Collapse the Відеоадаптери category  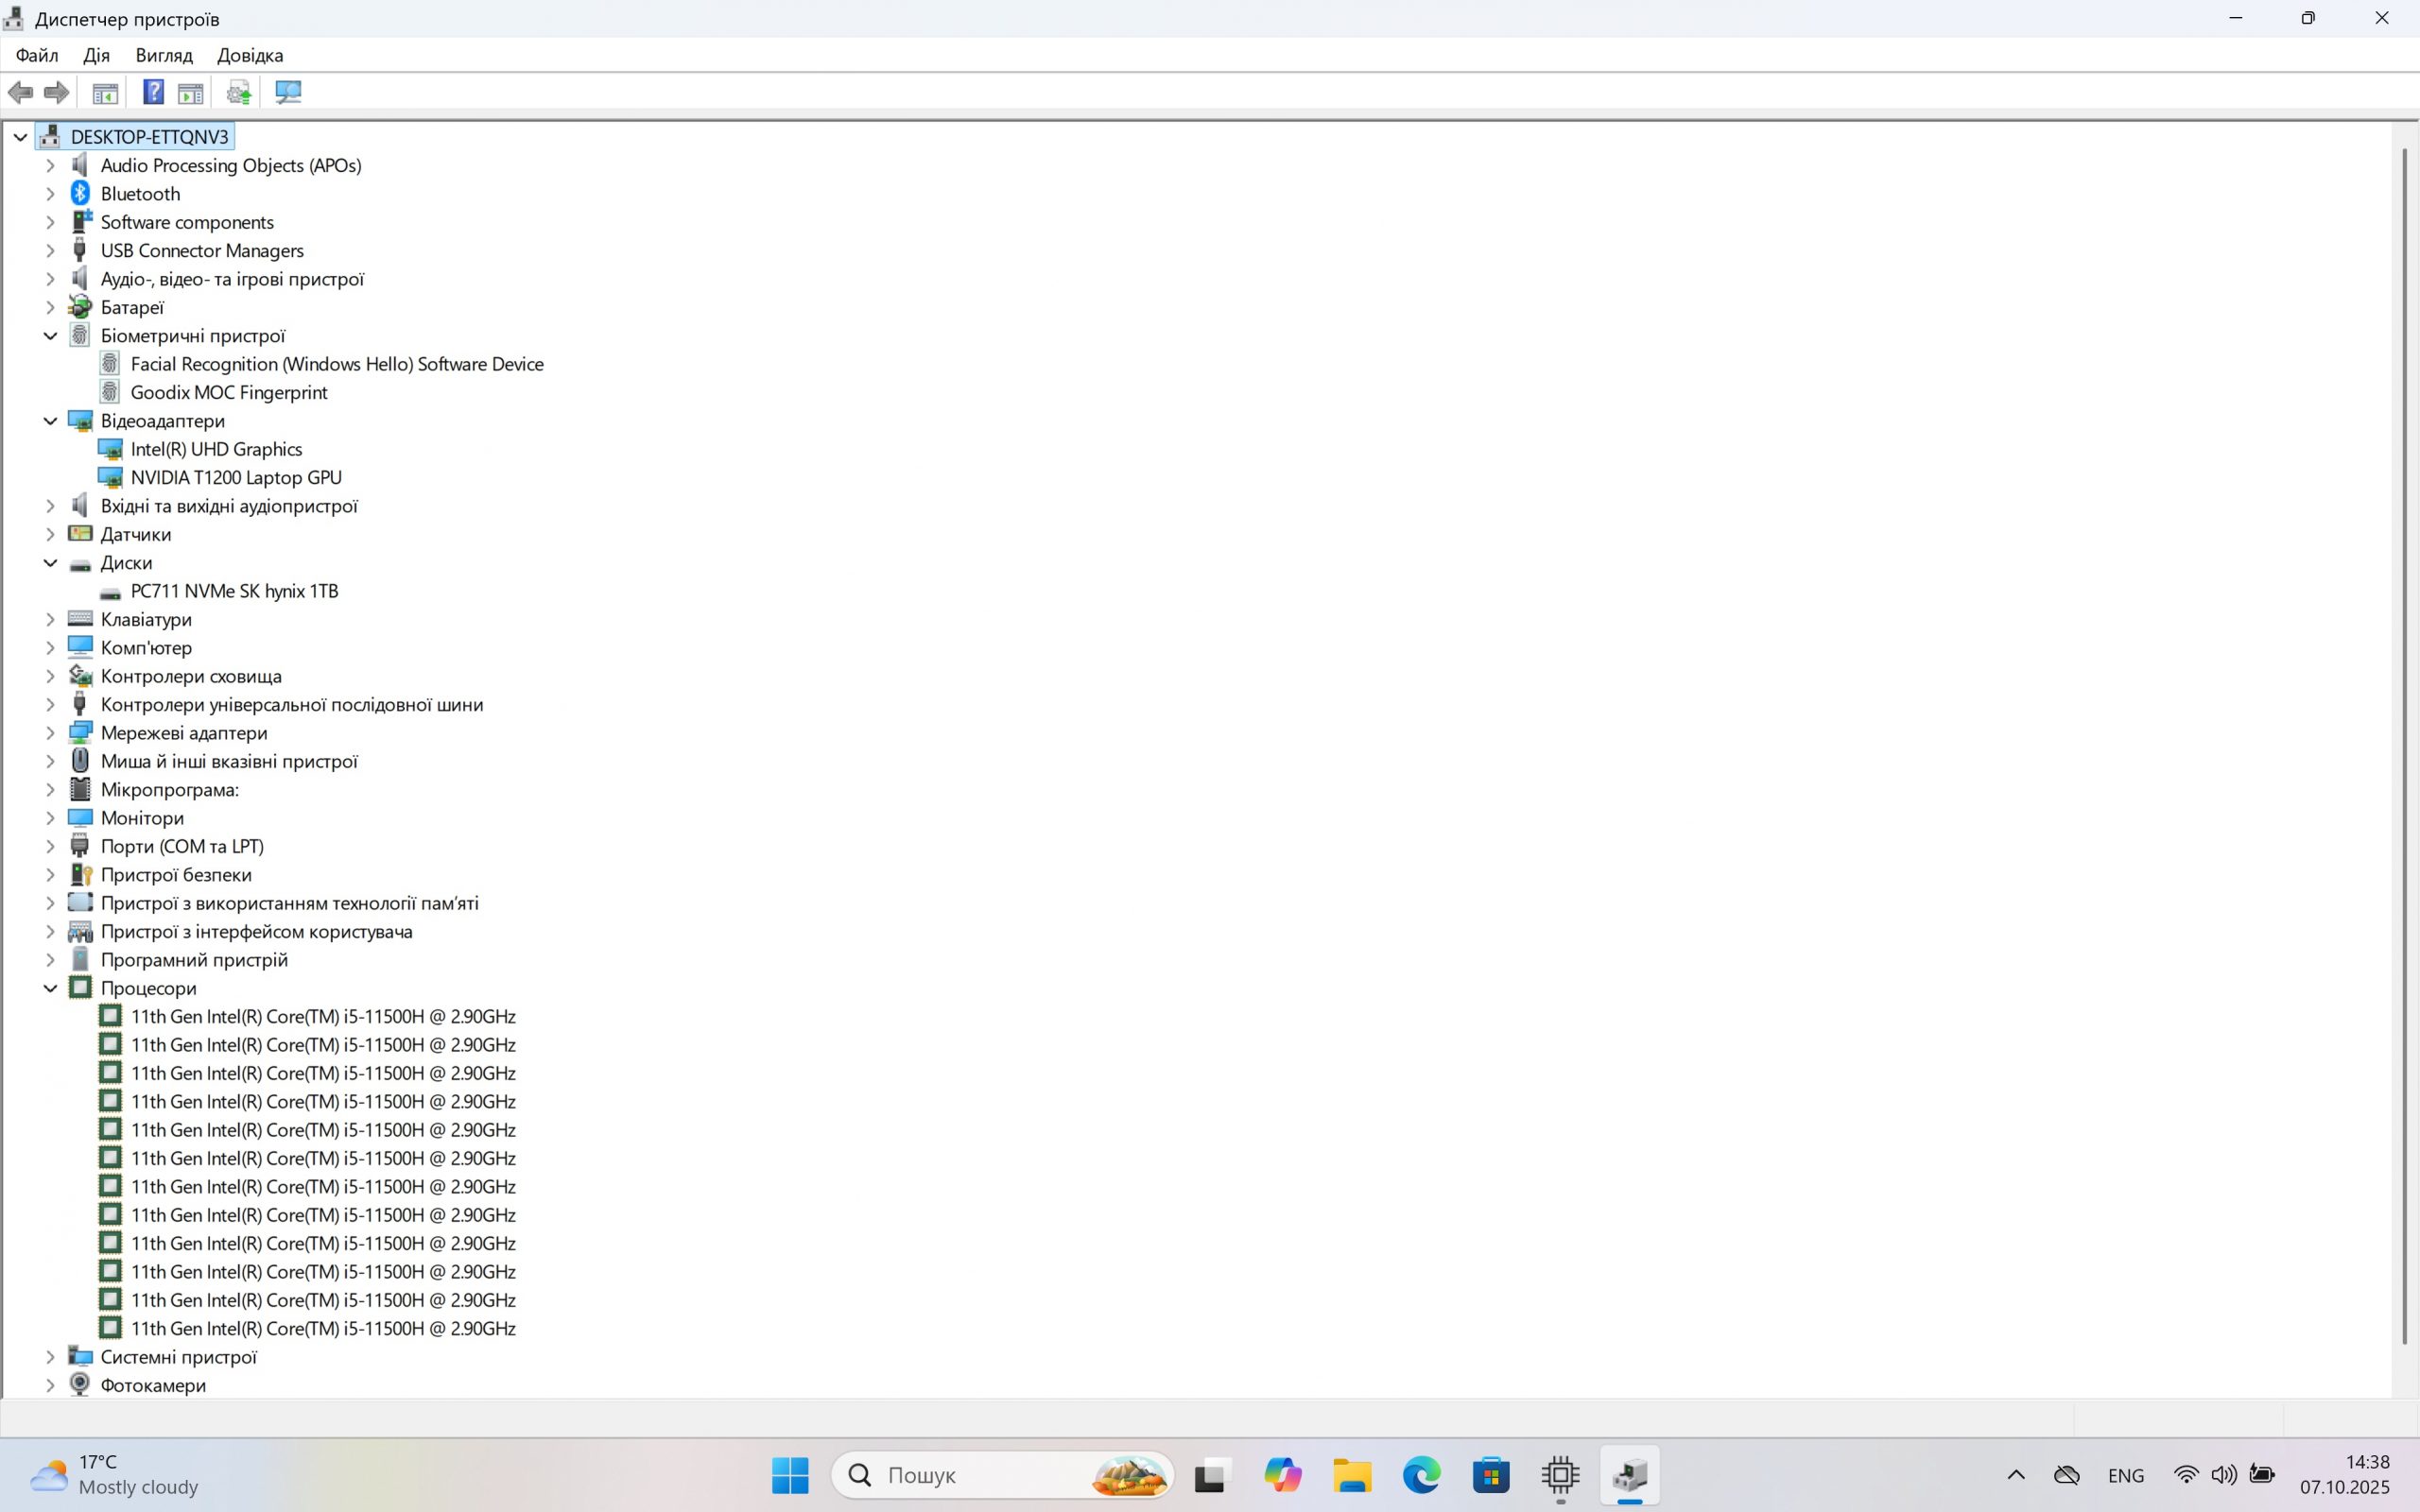pyautogui.click(x=50, y=421)
